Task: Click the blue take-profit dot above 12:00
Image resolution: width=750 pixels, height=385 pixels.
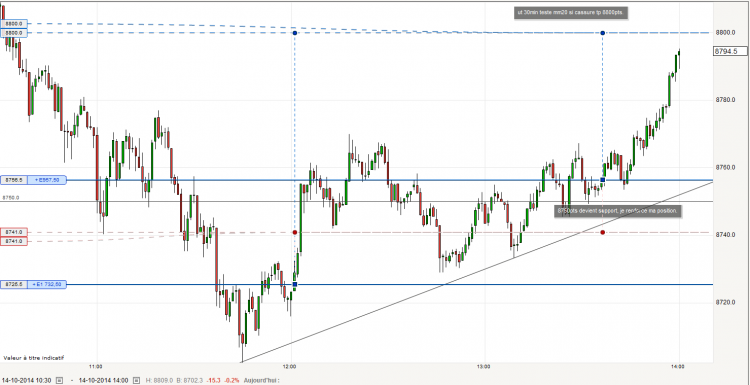Action: [x=295, y=33]
